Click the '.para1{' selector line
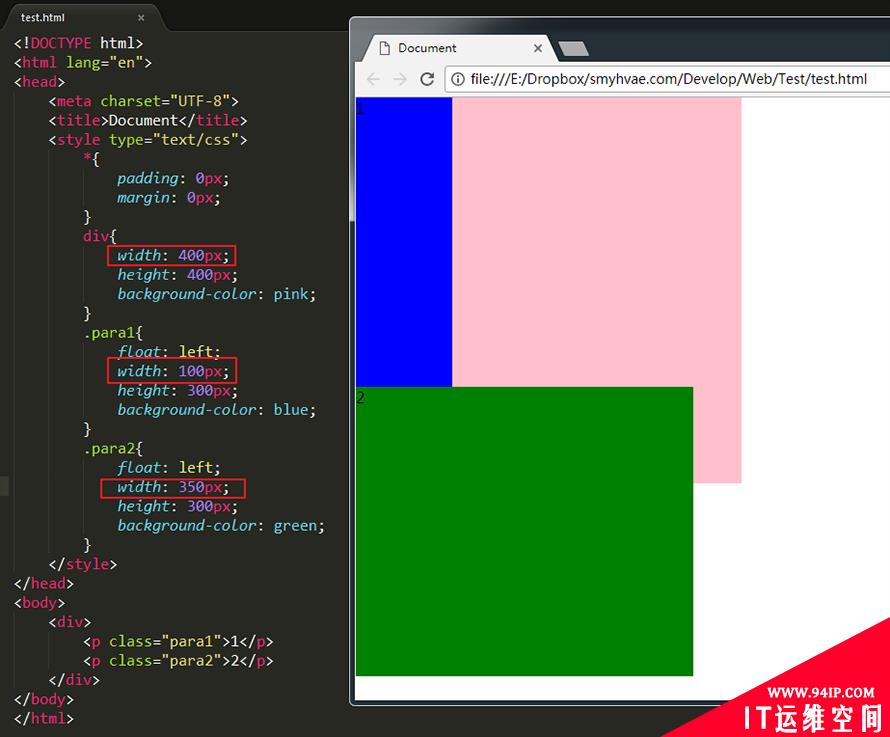Image resolution: width=890 pixels, height=737 pixels. 113,333
